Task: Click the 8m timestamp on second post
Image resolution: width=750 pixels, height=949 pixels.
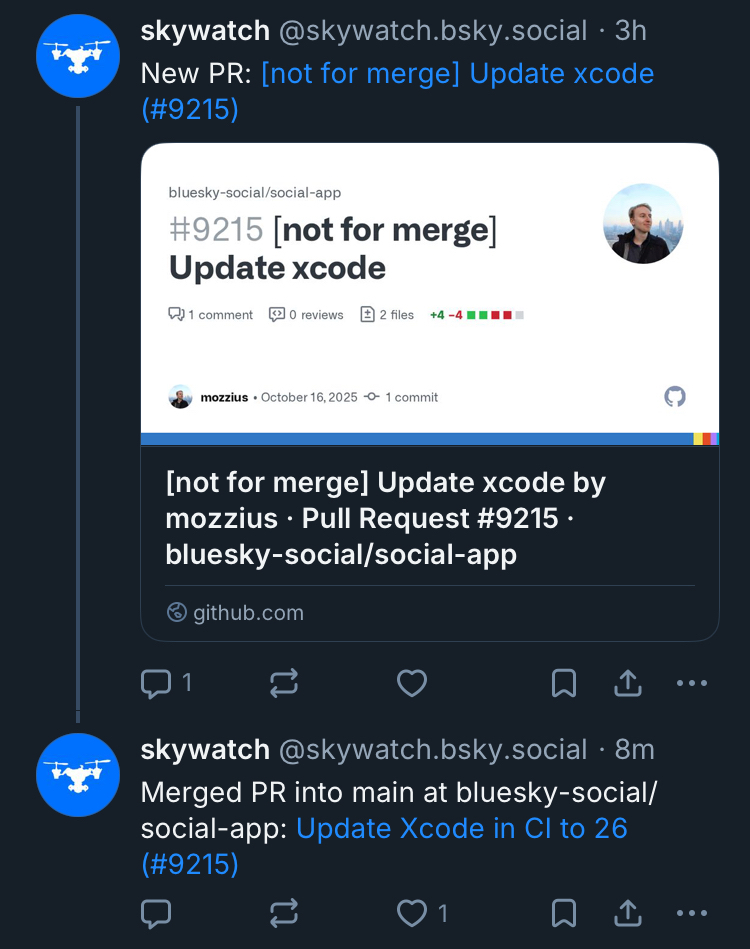Action: pyautogui.click(x=635, y=749)
